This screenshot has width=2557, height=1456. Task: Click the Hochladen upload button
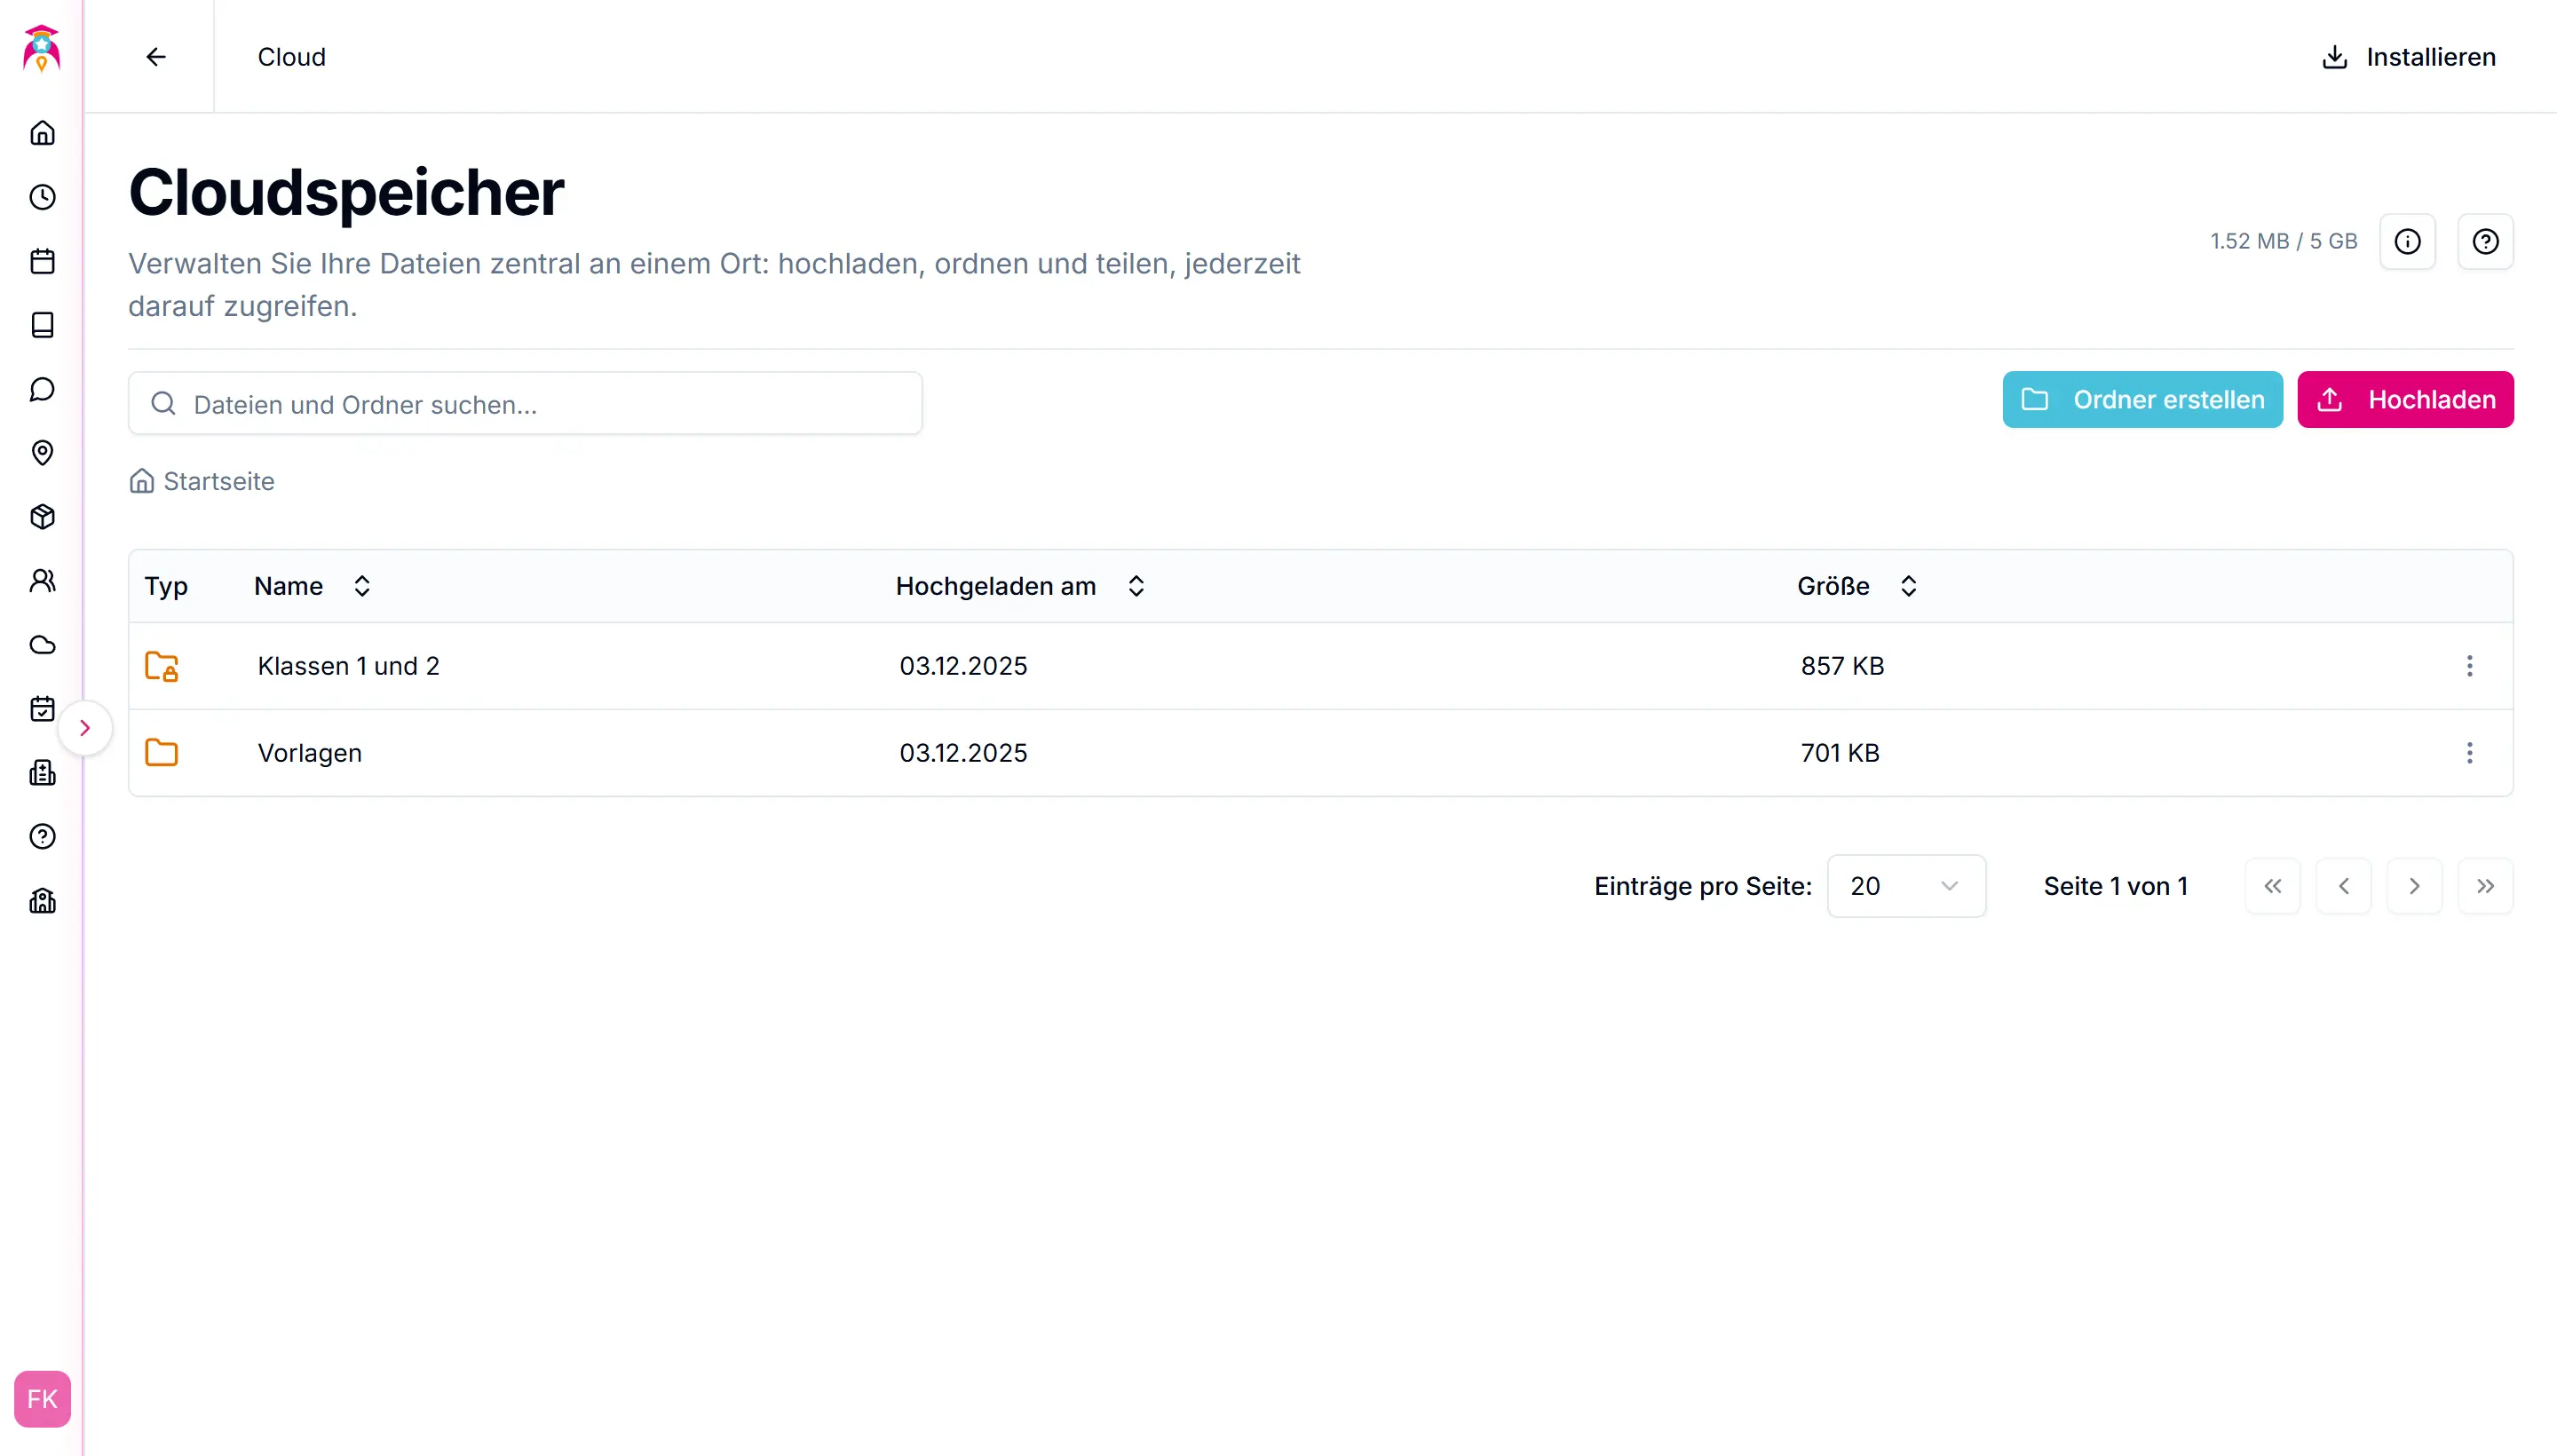click(2404, 400)
